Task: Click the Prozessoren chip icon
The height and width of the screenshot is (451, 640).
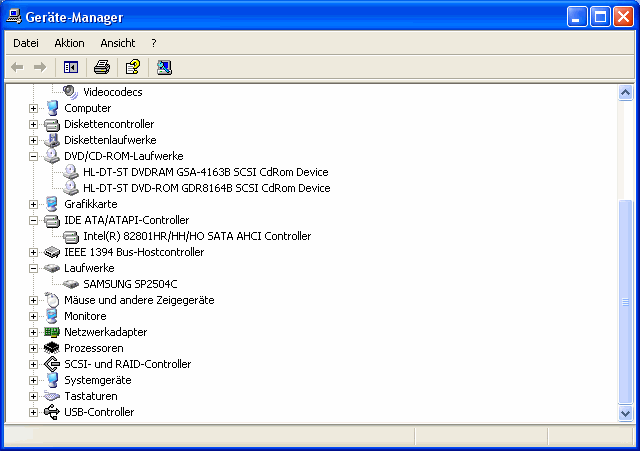Action: point(52,348)
